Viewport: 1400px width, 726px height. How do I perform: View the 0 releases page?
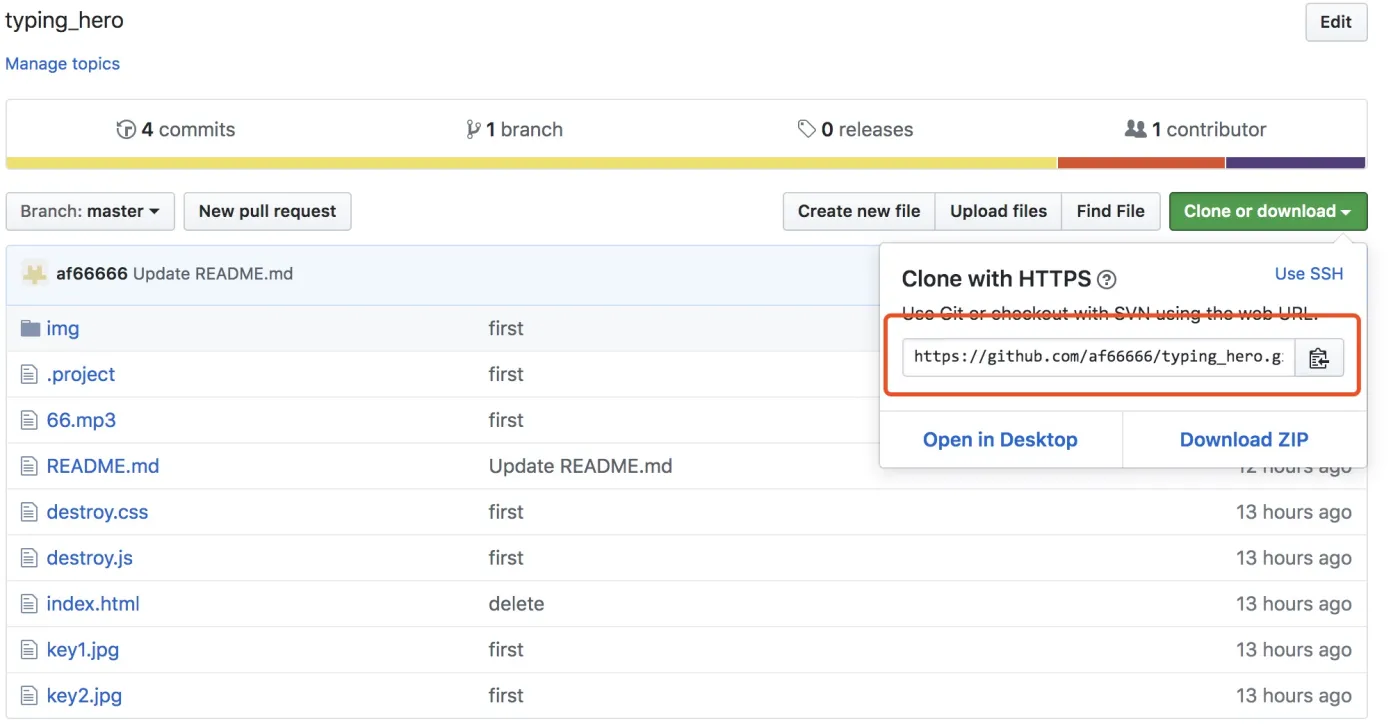pos(856,130)
